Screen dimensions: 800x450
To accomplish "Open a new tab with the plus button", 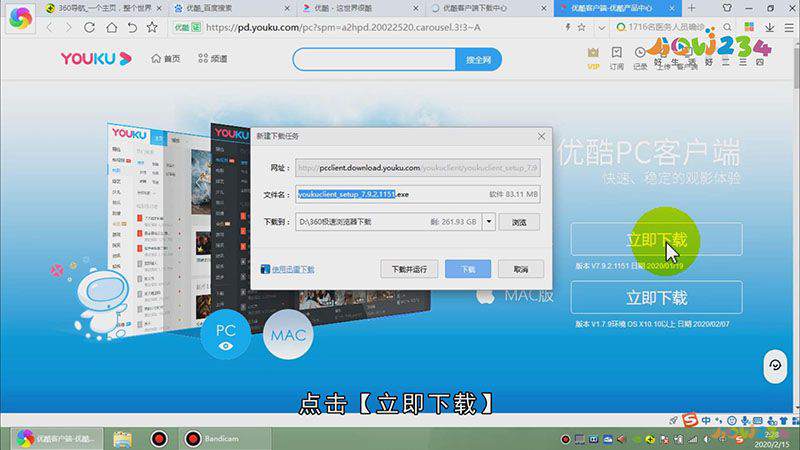I will click(691, 8).
